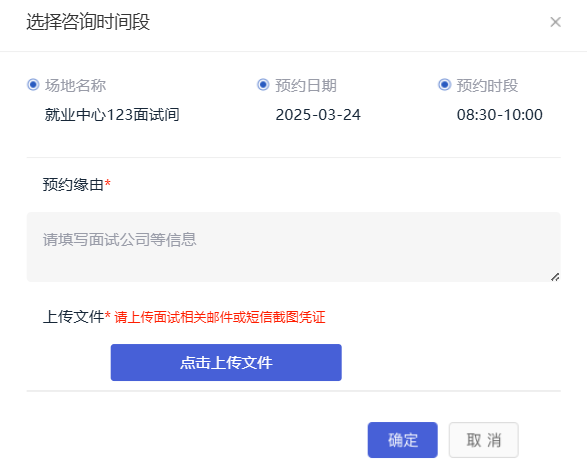Cancel with the 取消 button
Viewport: 587px width, 475px height.
484,440
